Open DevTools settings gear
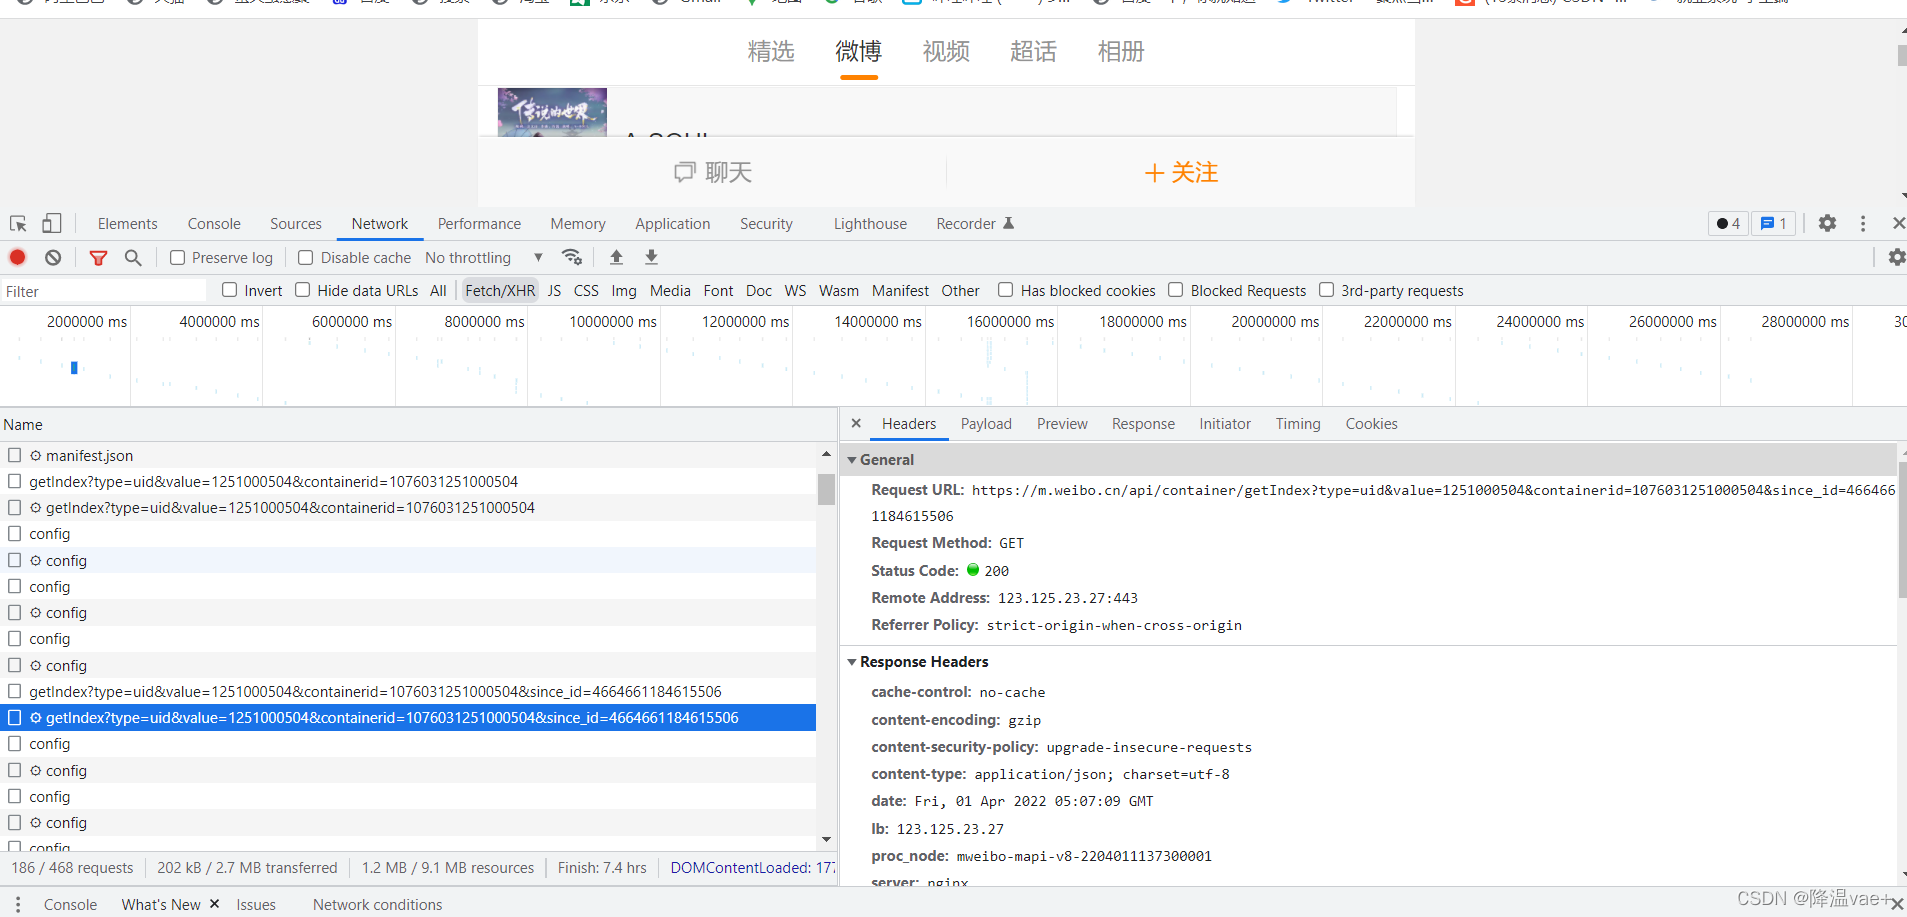The image size is (1907, 917). [1827, 224]
